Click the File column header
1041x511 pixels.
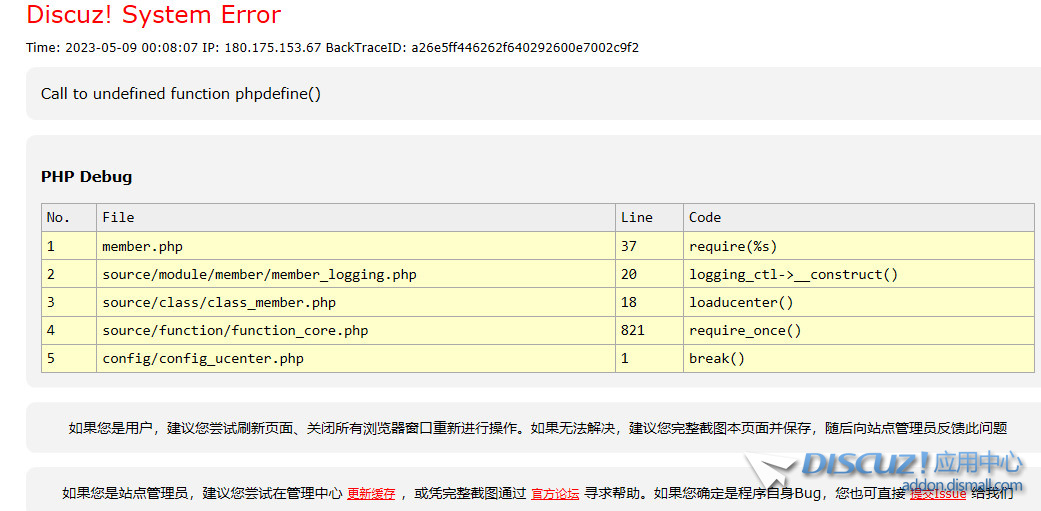pos(118,217)
